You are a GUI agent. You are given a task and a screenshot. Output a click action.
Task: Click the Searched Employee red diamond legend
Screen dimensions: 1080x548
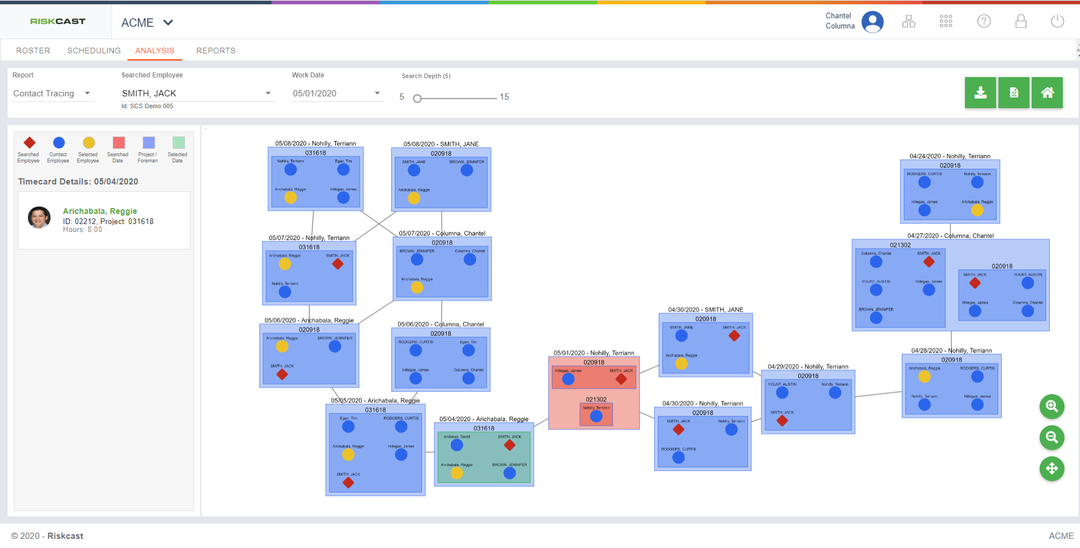(x=29, y=143)
